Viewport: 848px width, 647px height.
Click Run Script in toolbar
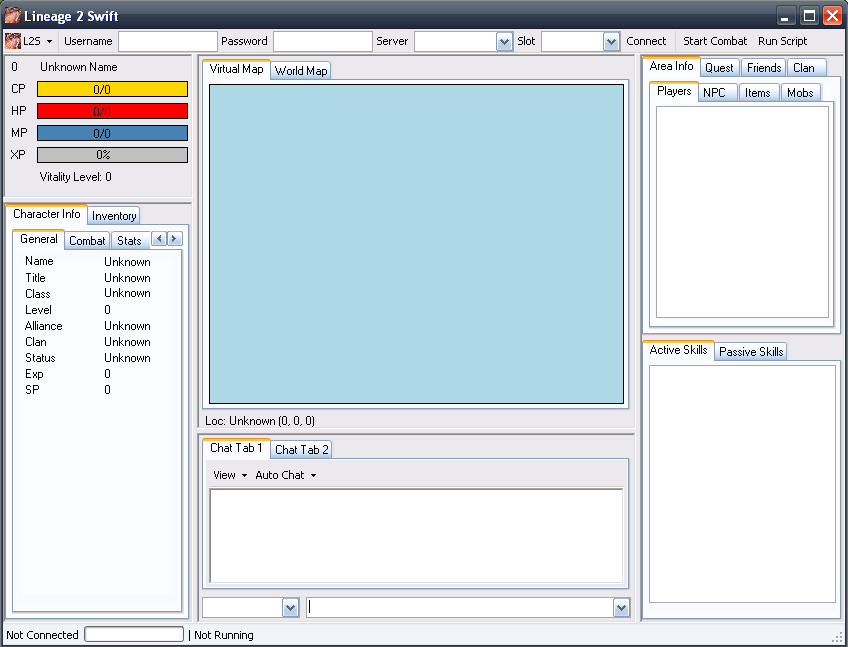point(782,41)
